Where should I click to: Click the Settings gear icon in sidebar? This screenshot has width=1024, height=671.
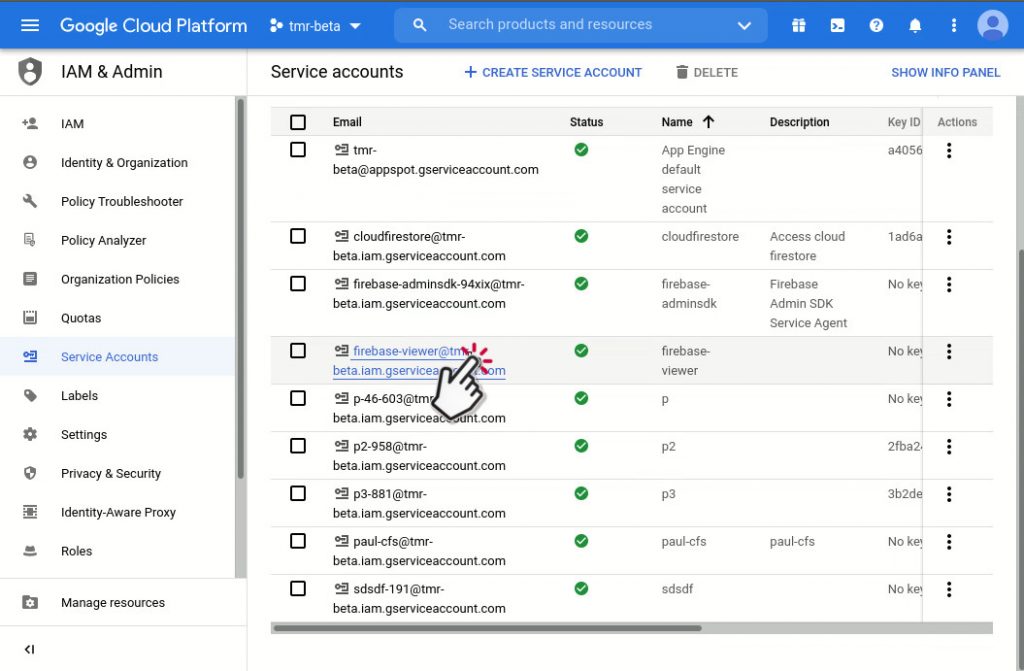coord(30,434)
